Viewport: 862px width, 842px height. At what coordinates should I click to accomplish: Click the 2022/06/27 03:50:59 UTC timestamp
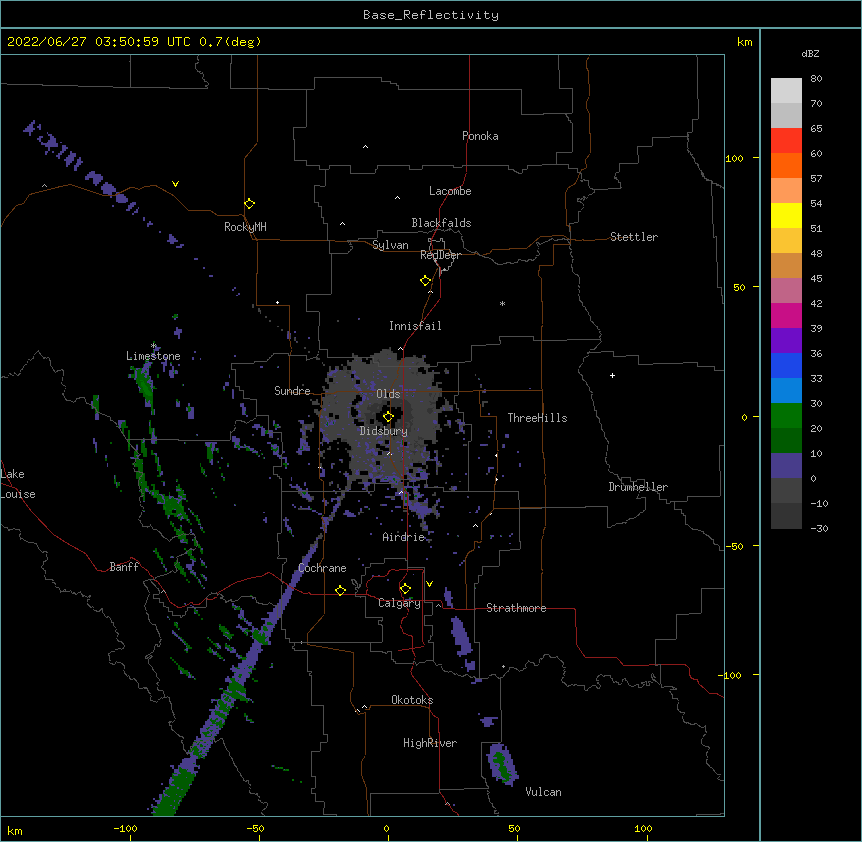click(134, 42)
